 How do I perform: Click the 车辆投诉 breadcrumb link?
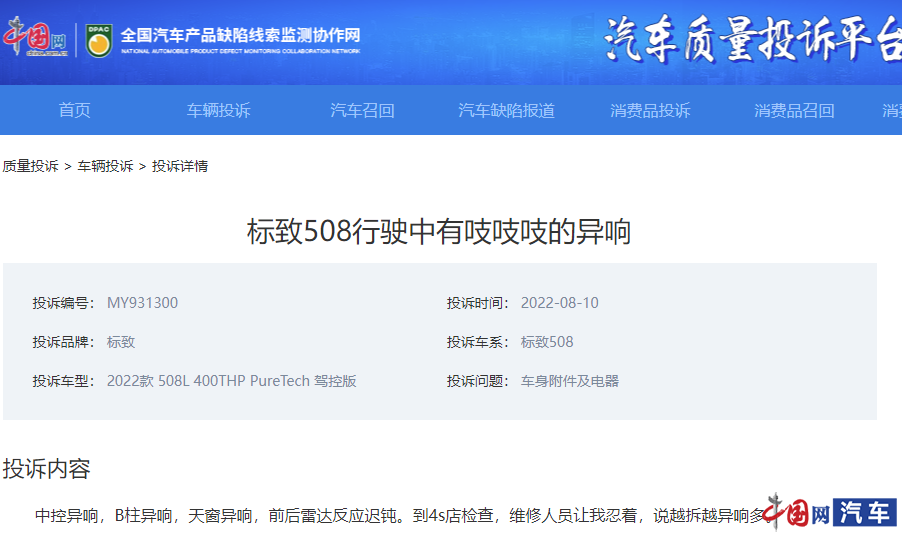click(x=105, y=166)
